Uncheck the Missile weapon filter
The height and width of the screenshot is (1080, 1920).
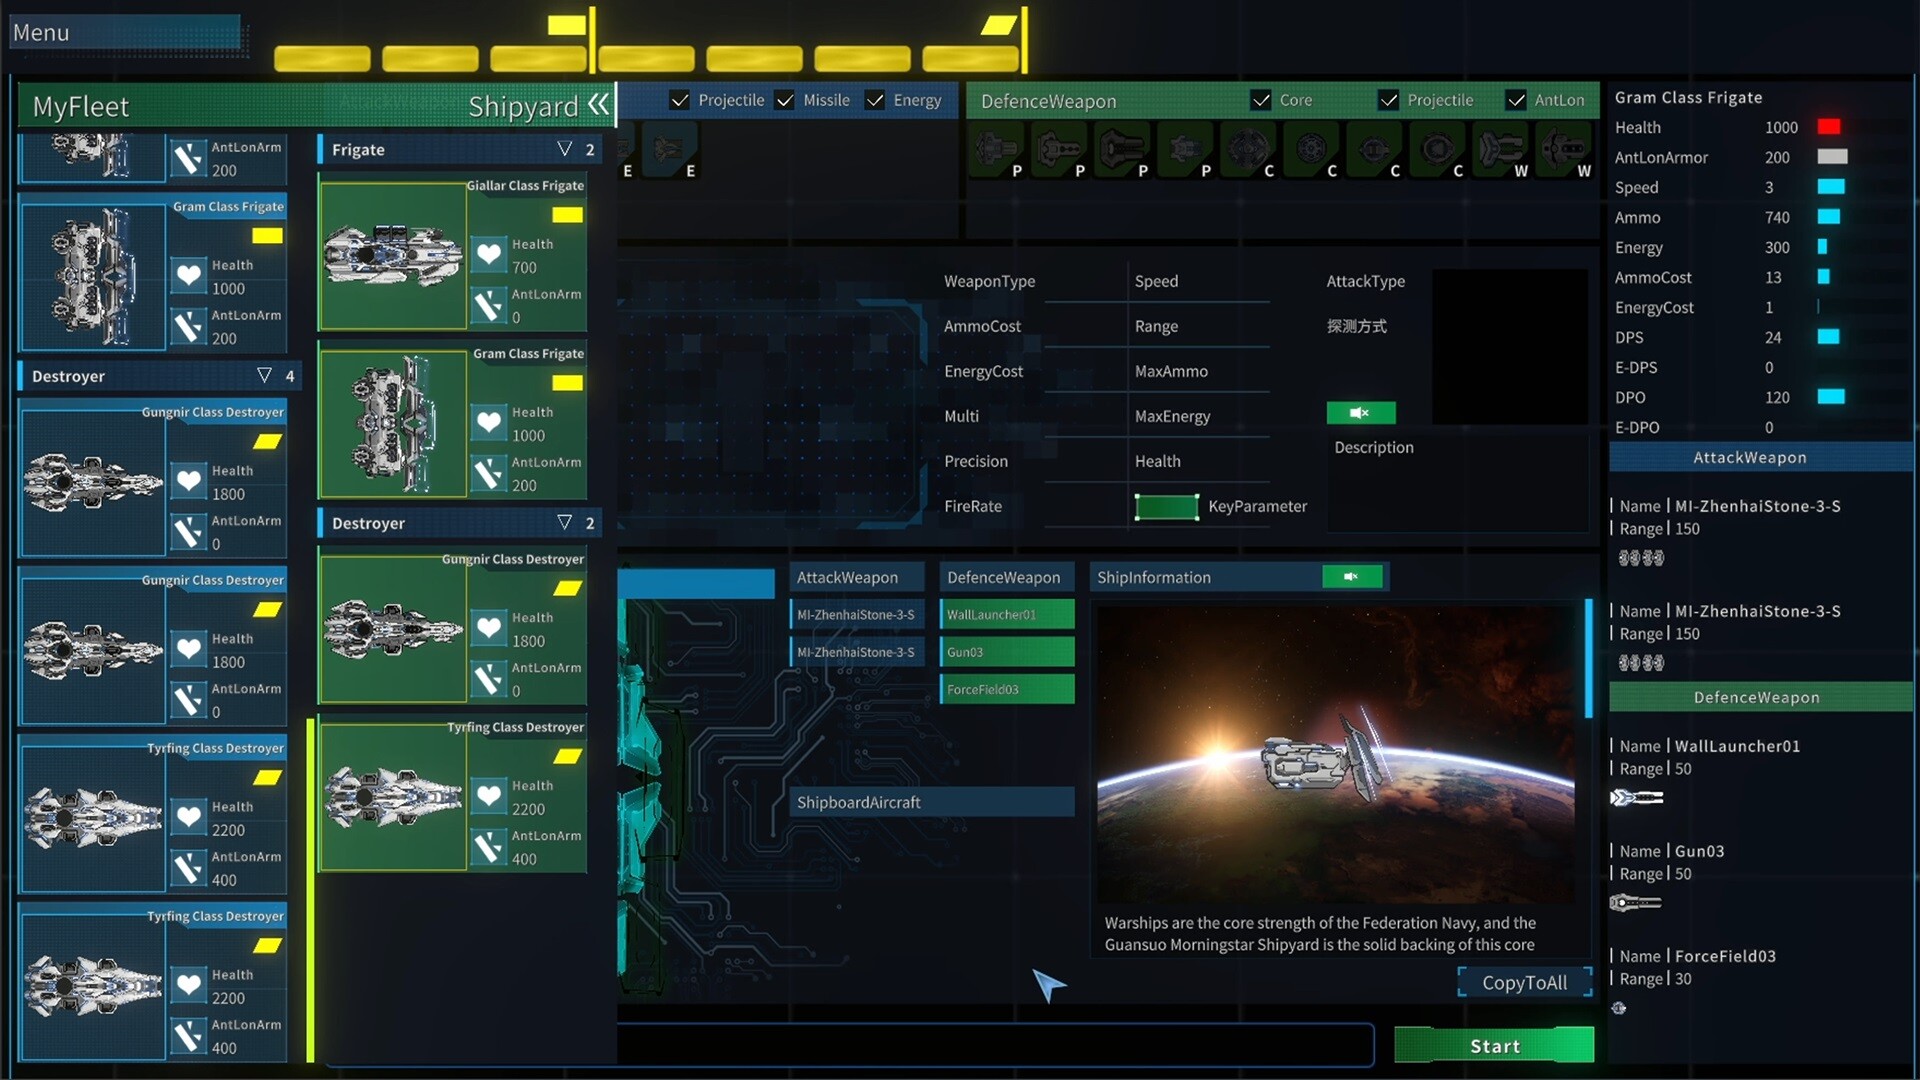coord(785,100)
